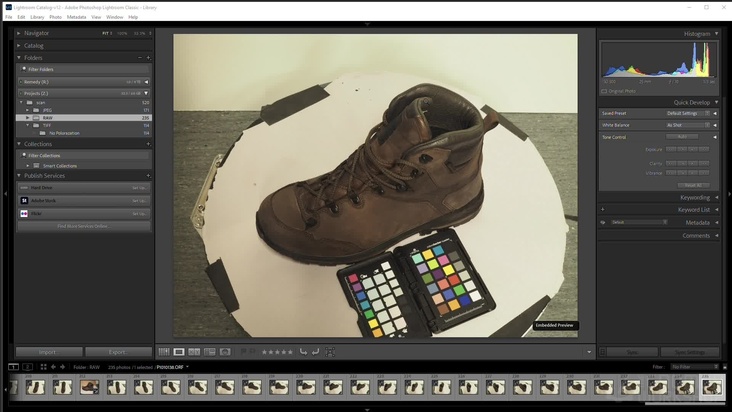Open the View menu
The image size is (732, 412).
(x=96, y=17)
